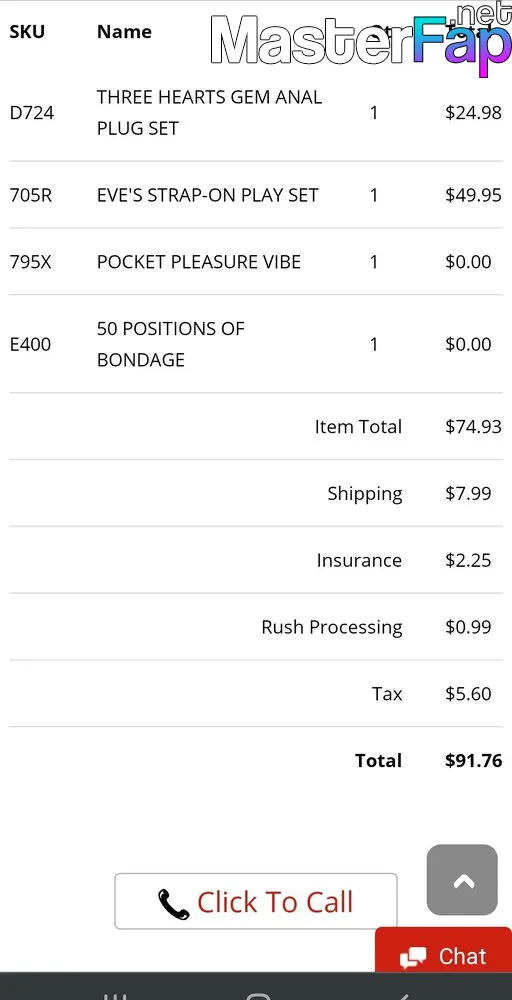Click the Name column header

(x=124, y=32)
